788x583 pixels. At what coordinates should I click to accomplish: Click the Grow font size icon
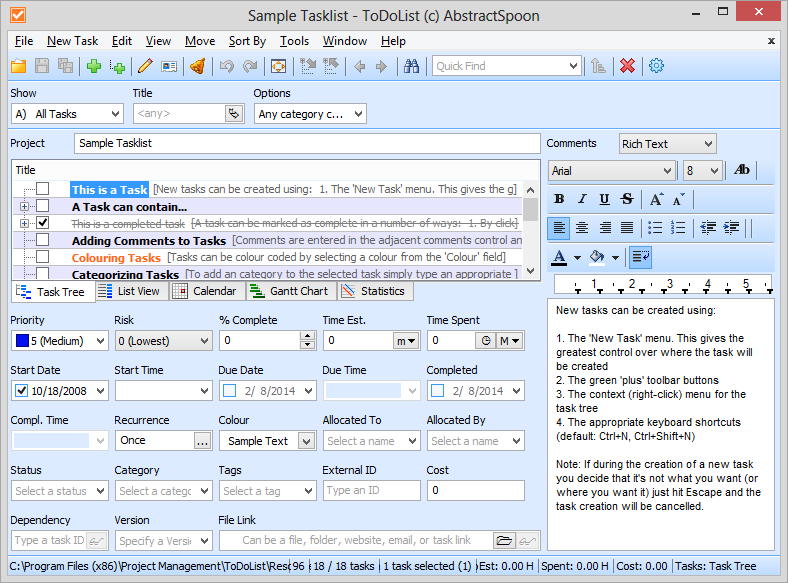(x=656, y=199)
